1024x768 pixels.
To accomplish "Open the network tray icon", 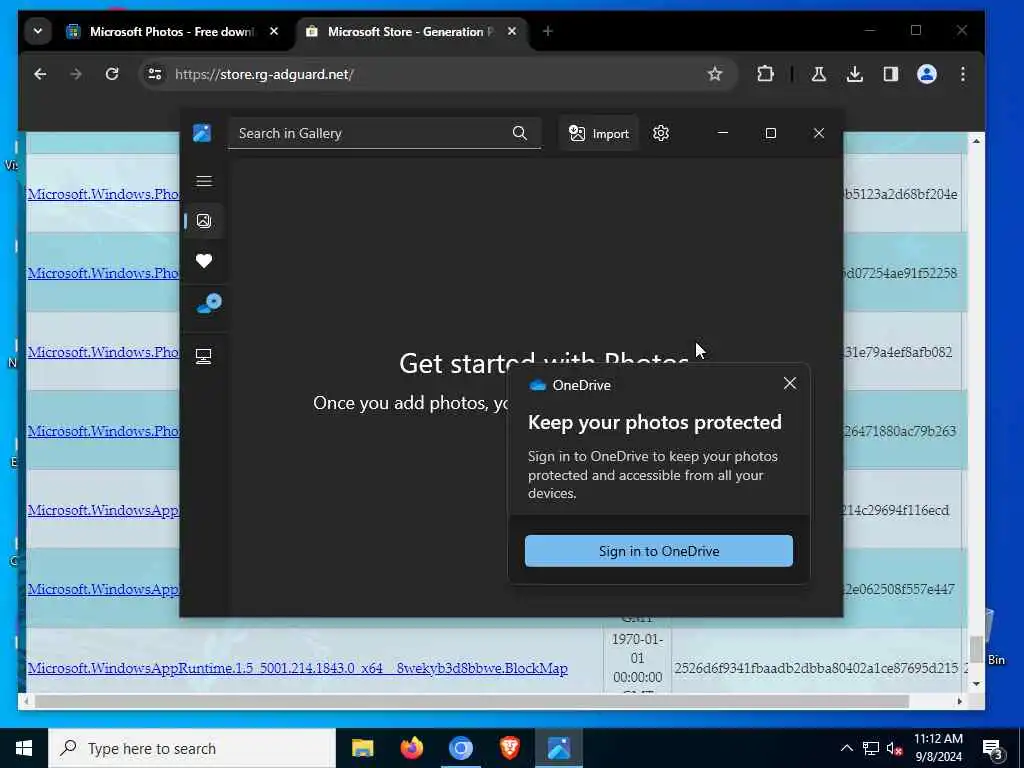I will tap(871, 748).
